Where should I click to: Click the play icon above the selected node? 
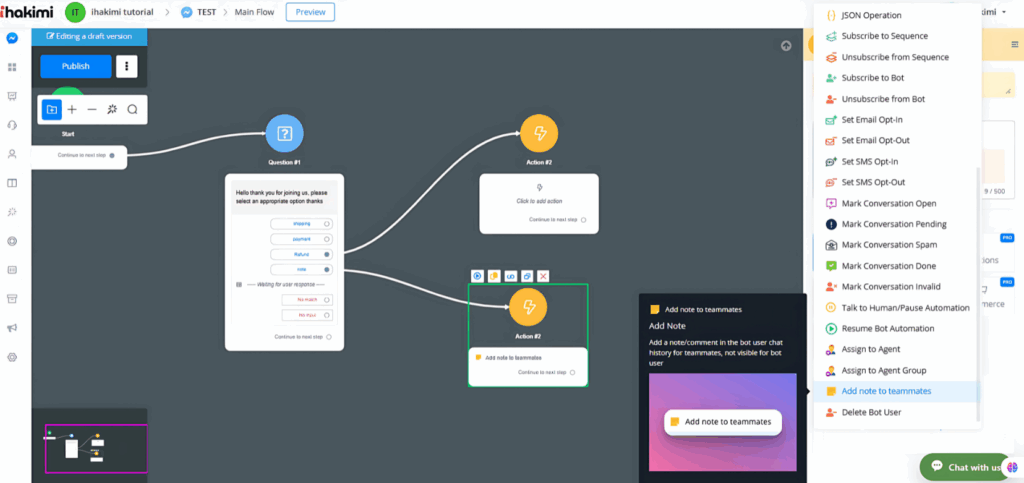[x=478, y=276]
